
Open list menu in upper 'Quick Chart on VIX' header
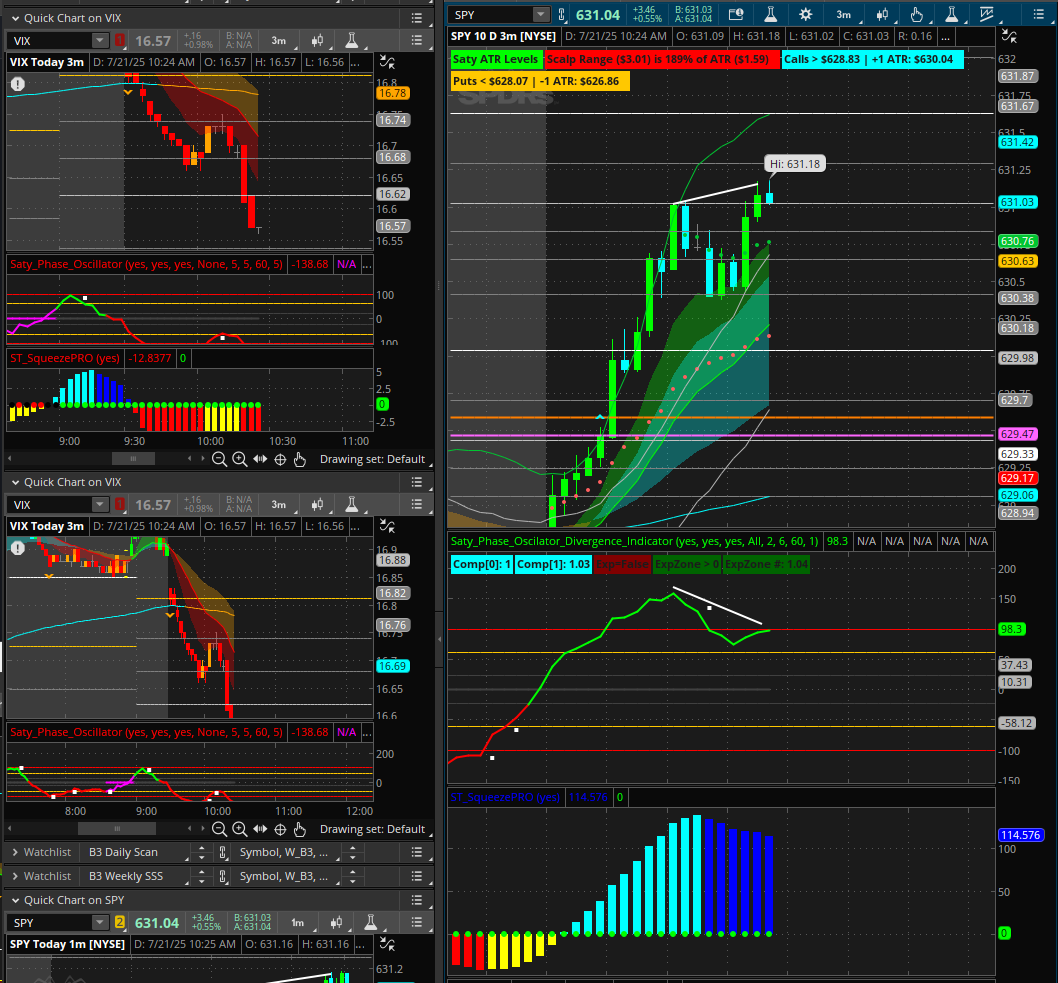pos(417,18)
